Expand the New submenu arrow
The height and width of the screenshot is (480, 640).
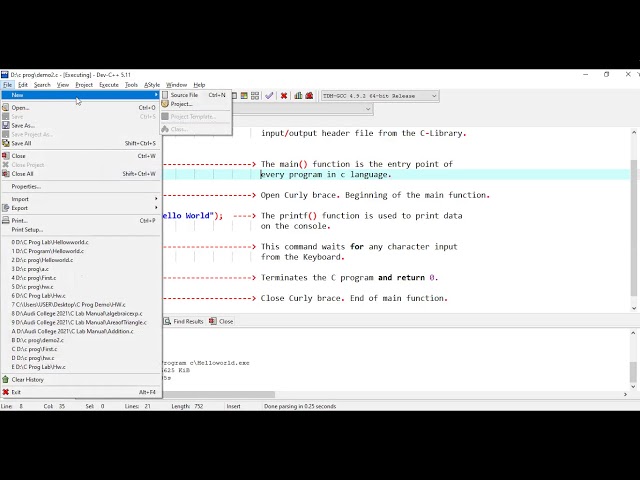tap(156, 95)
